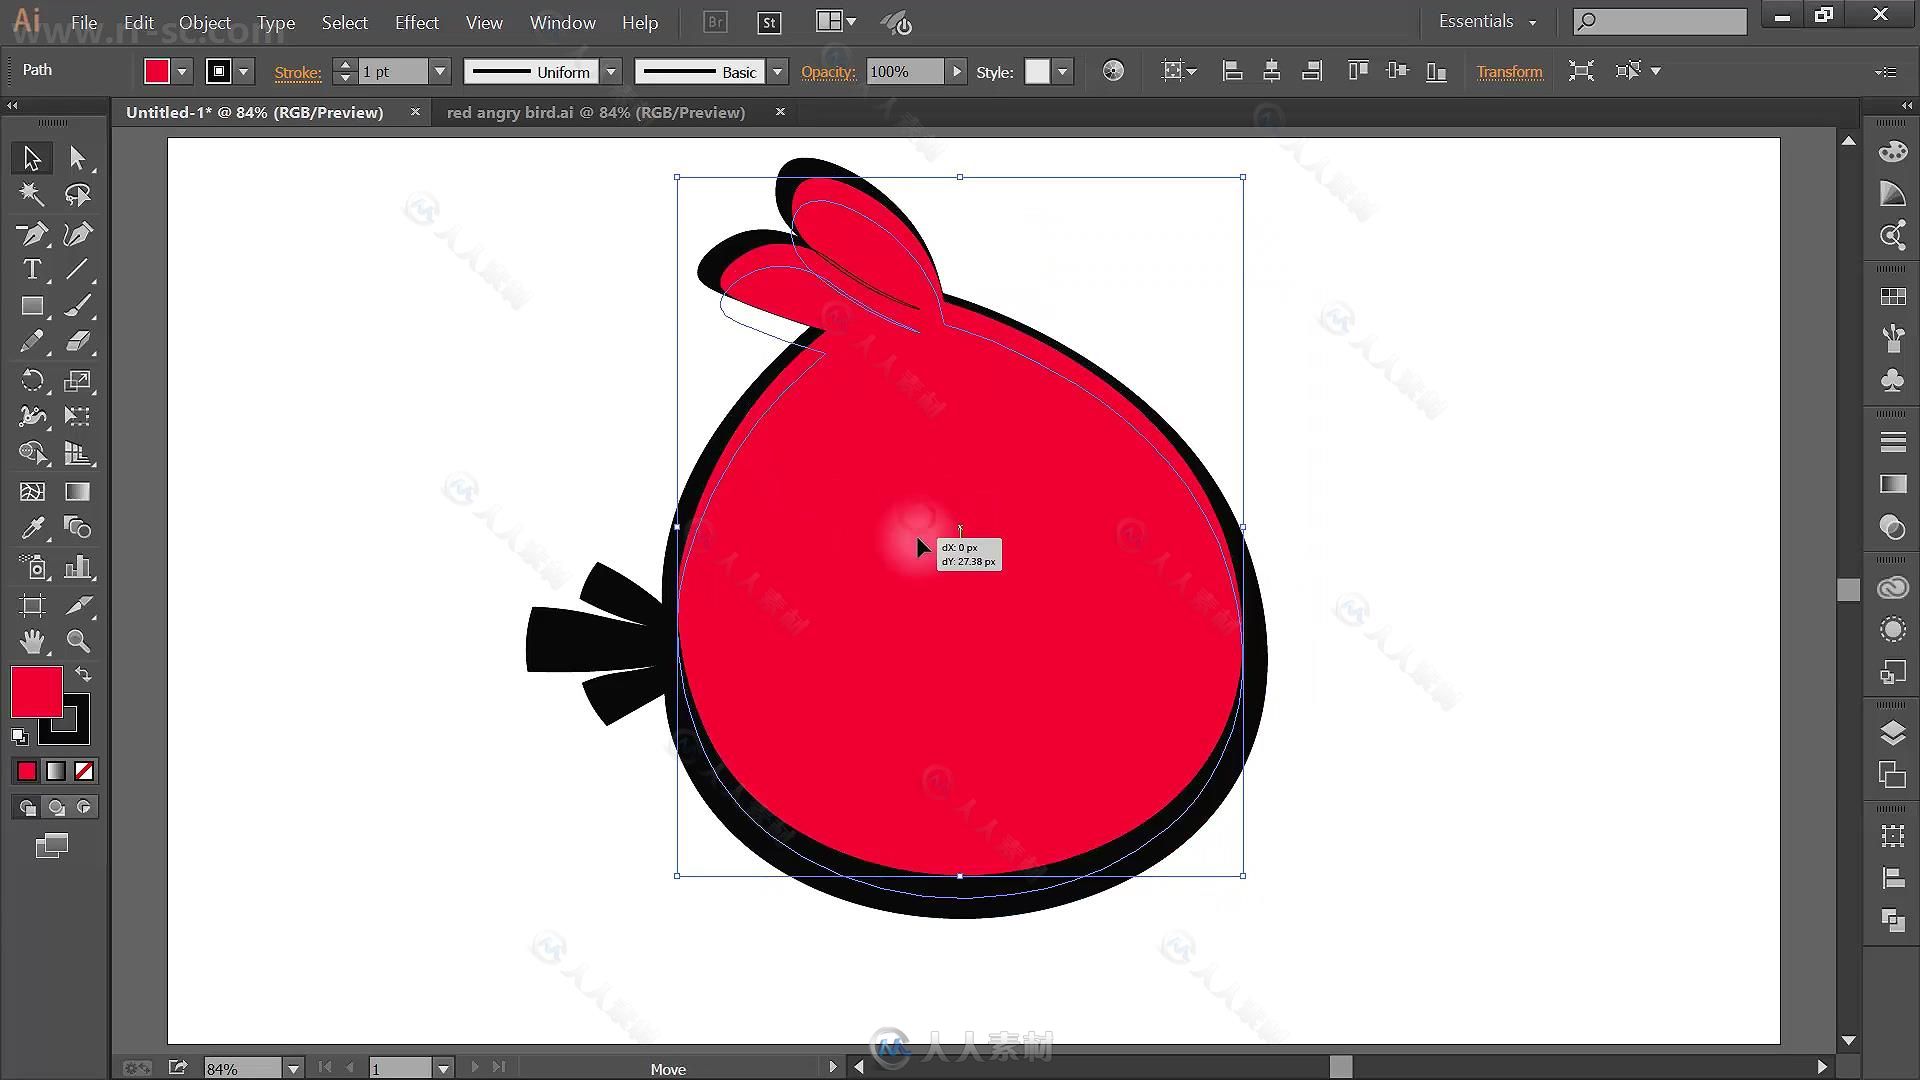Open graphic Style dropdown
Screen dimensions: 1920x1080
tap(1063, 72)
